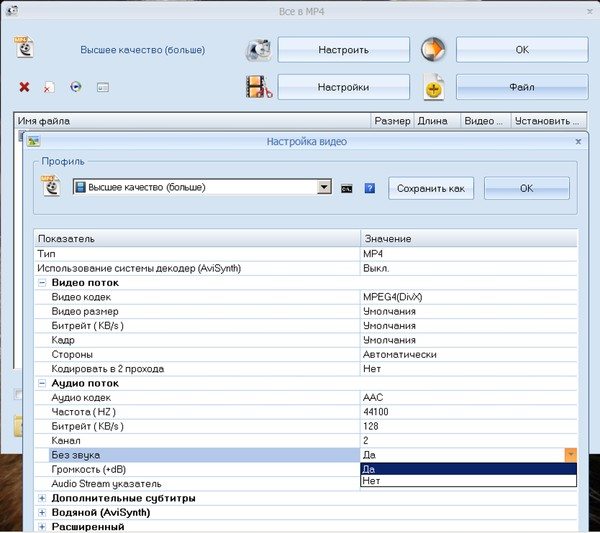Expand the Расширенный section
The width and height of the screenshot is (600, 533).
pyautogui.click(x=42, y=527)
